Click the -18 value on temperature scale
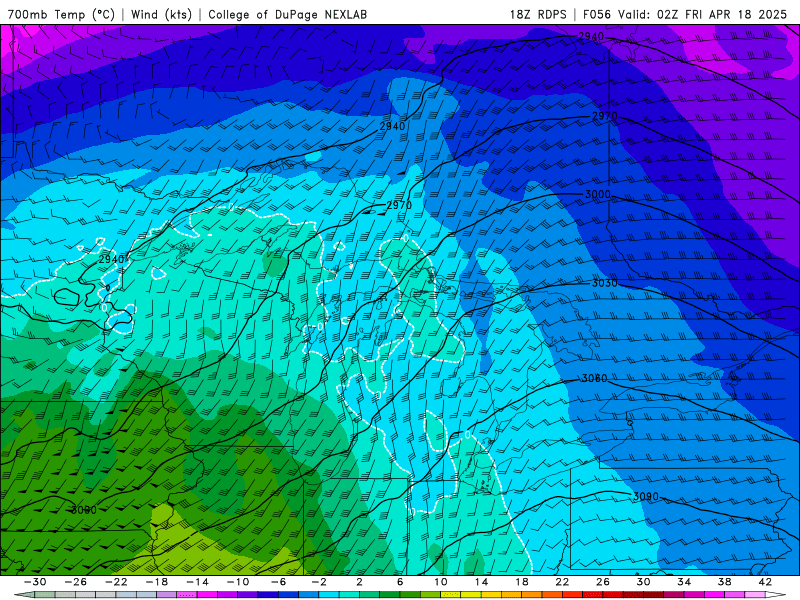 (157, 582)
